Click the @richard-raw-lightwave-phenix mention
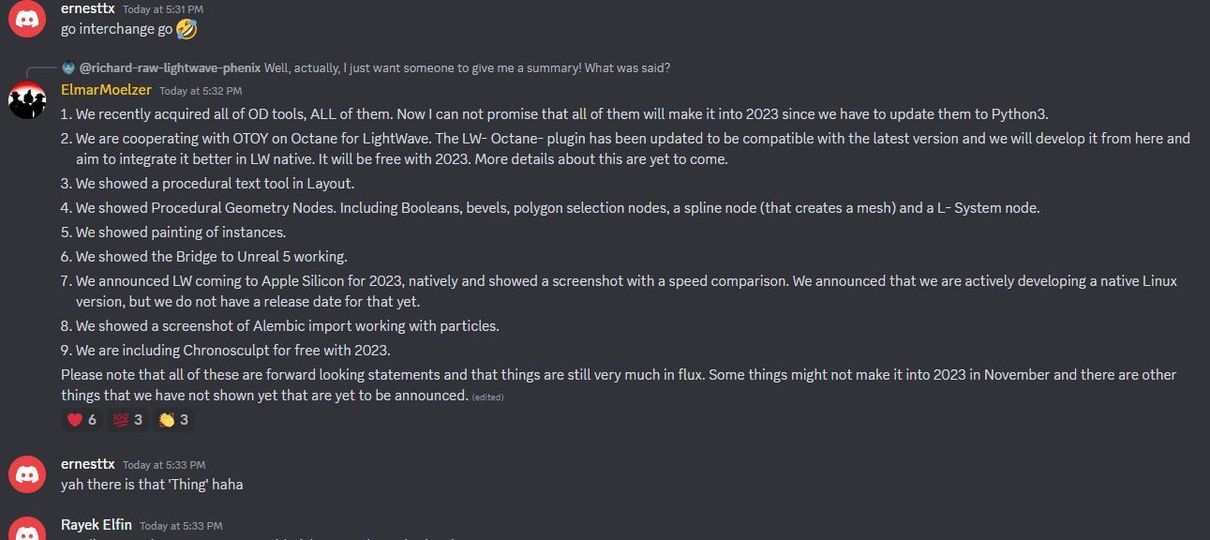The width and height of the screenshot is (1210, 540). point(170,68)
